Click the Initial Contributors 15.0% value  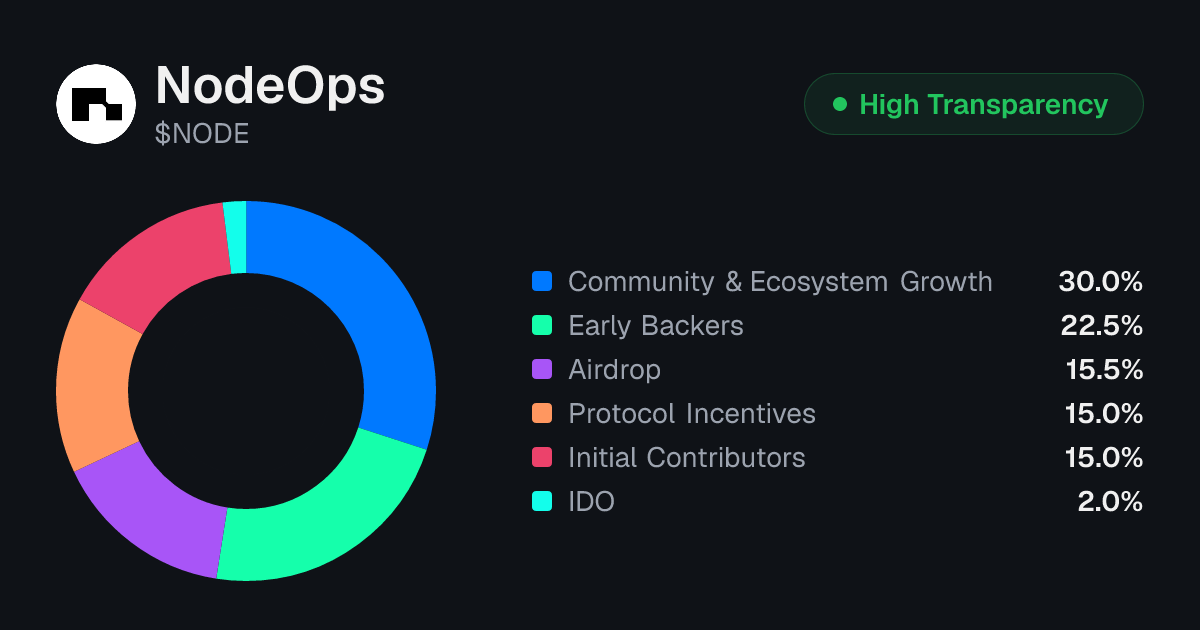[1104, 458]
